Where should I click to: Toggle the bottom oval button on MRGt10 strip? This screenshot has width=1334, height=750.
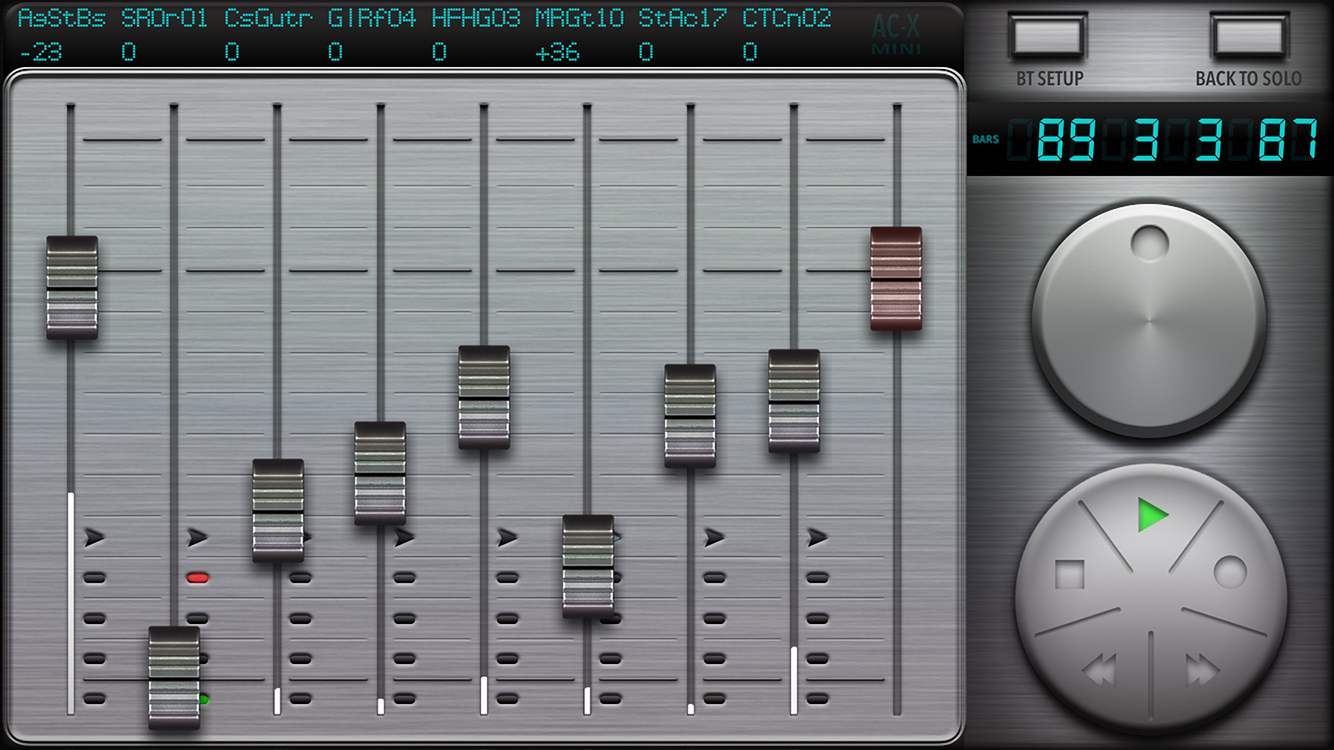pyautogui.click(x=611, y=698)
